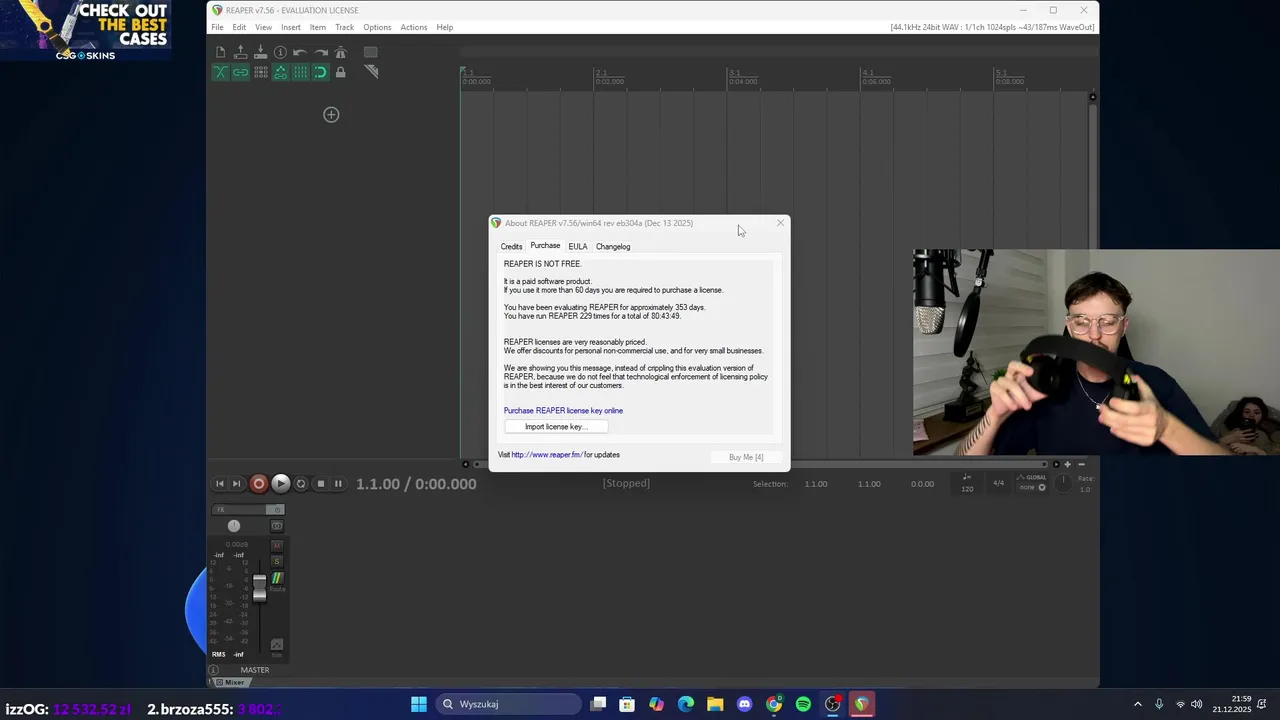This screenshot has height=720, width=1280.
Task: Open the View menu
Action: pos(263,27)
